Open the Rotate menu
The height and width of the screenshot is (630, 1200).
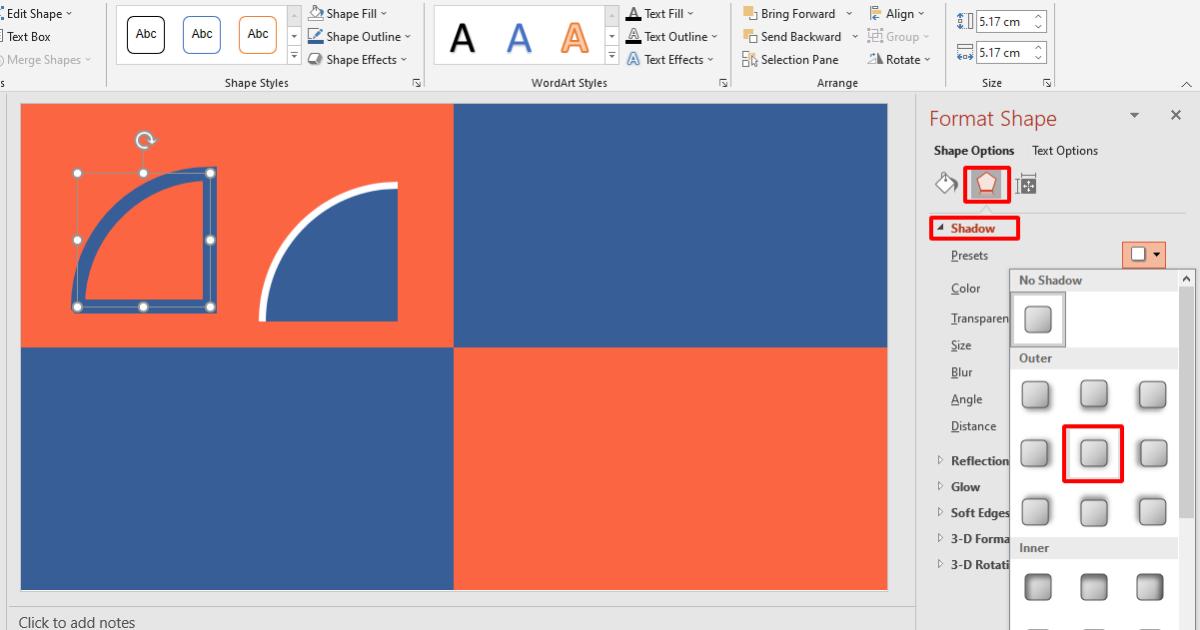[x=899, y=59]
